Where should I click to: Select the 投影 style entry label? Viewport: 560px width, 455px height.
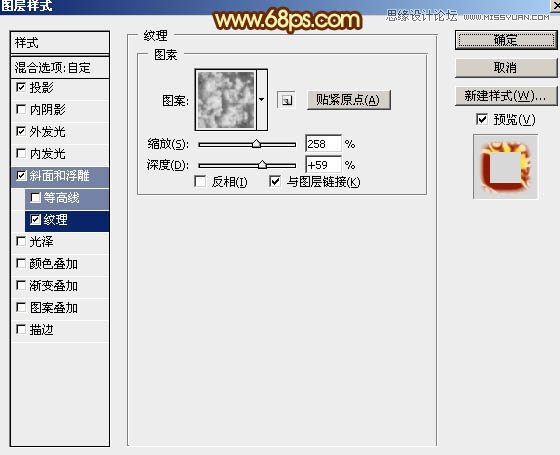41,88
